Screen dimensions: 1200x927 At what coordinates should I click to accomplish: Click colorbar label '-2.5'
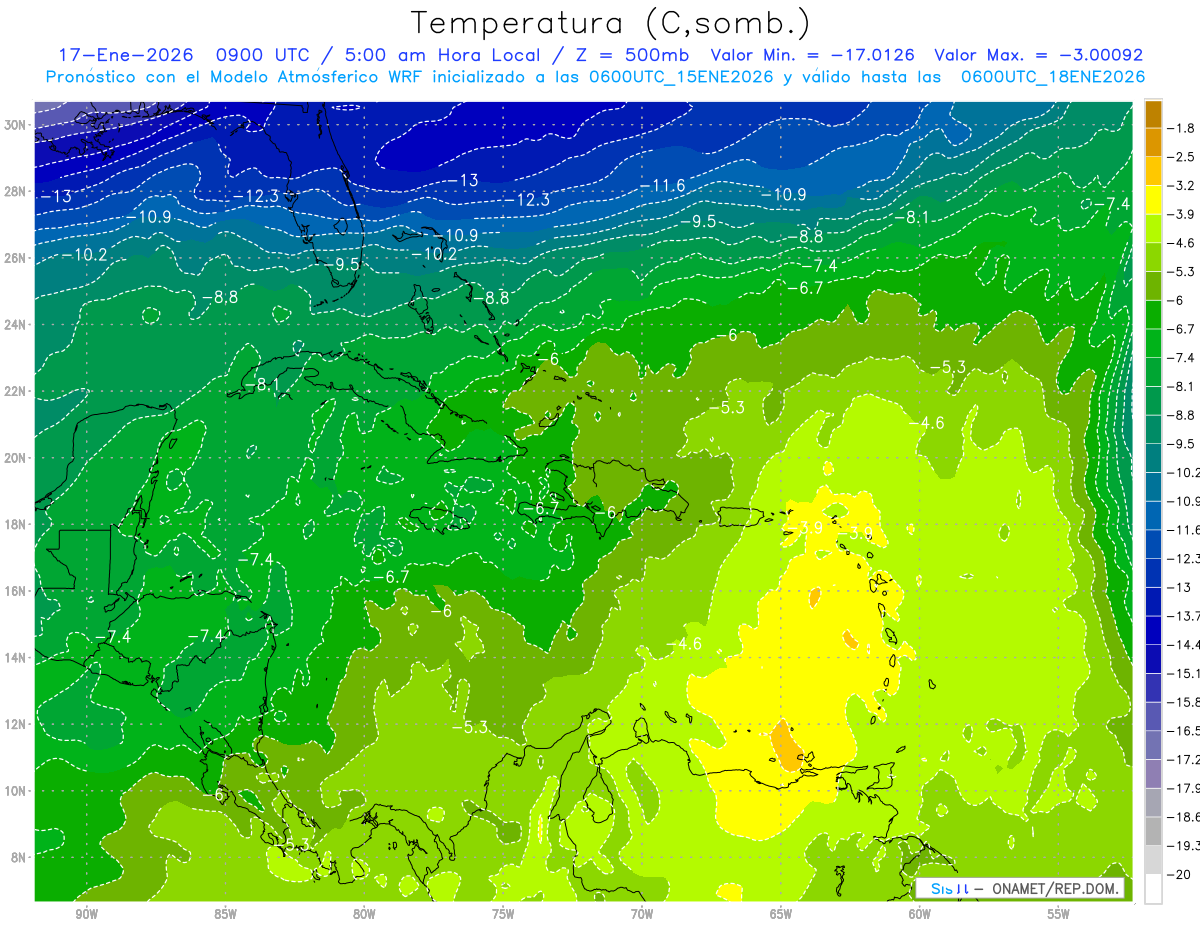coord(1182,157)
